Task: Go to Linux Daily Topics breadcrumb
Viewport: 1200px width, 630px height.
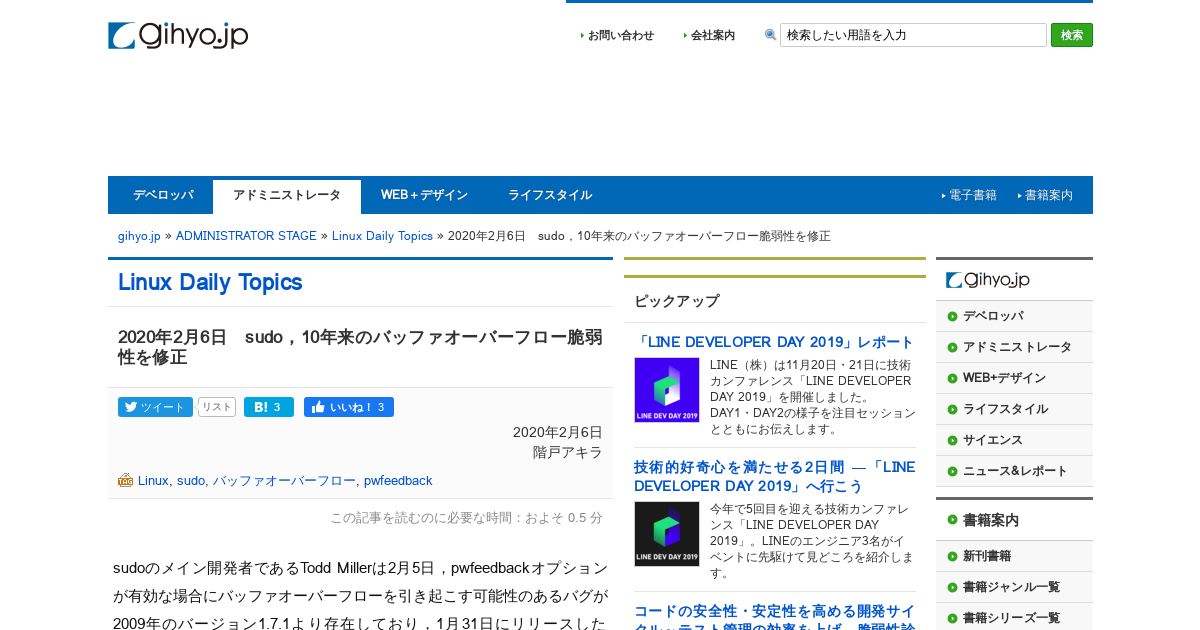Action: tap(382, 236)
